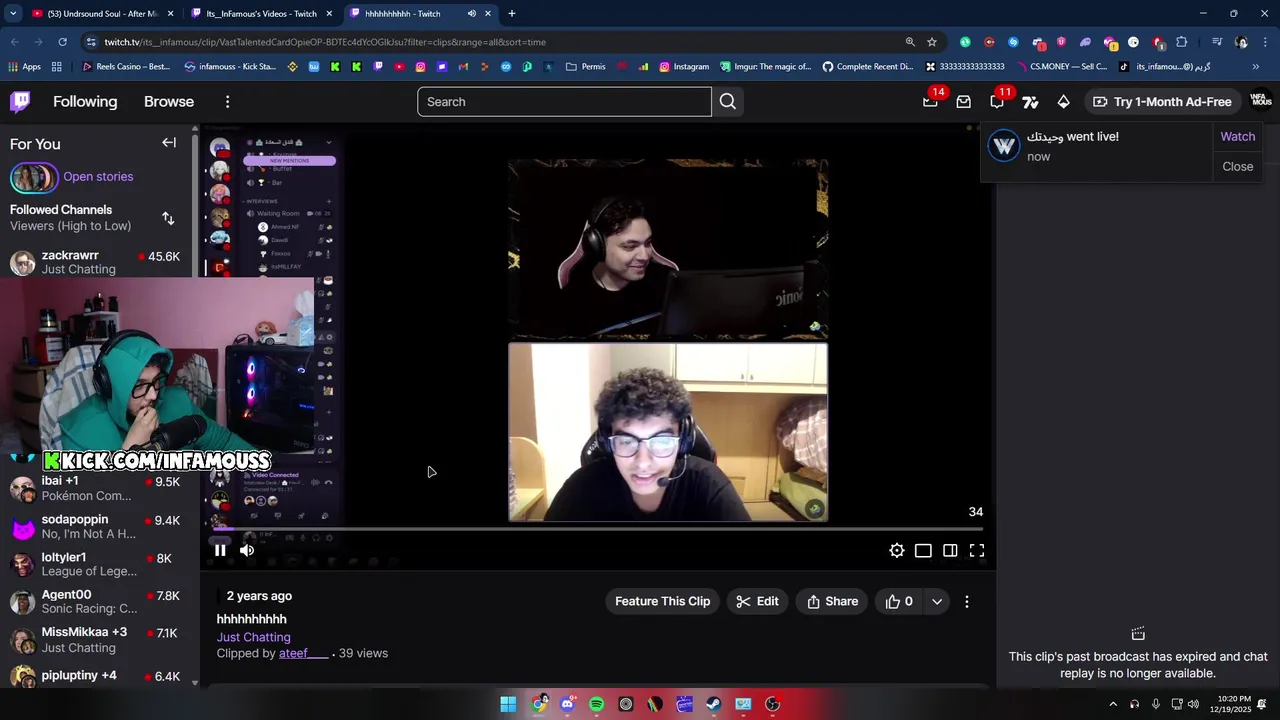Open new browser tab with plus

coord(512,14)
